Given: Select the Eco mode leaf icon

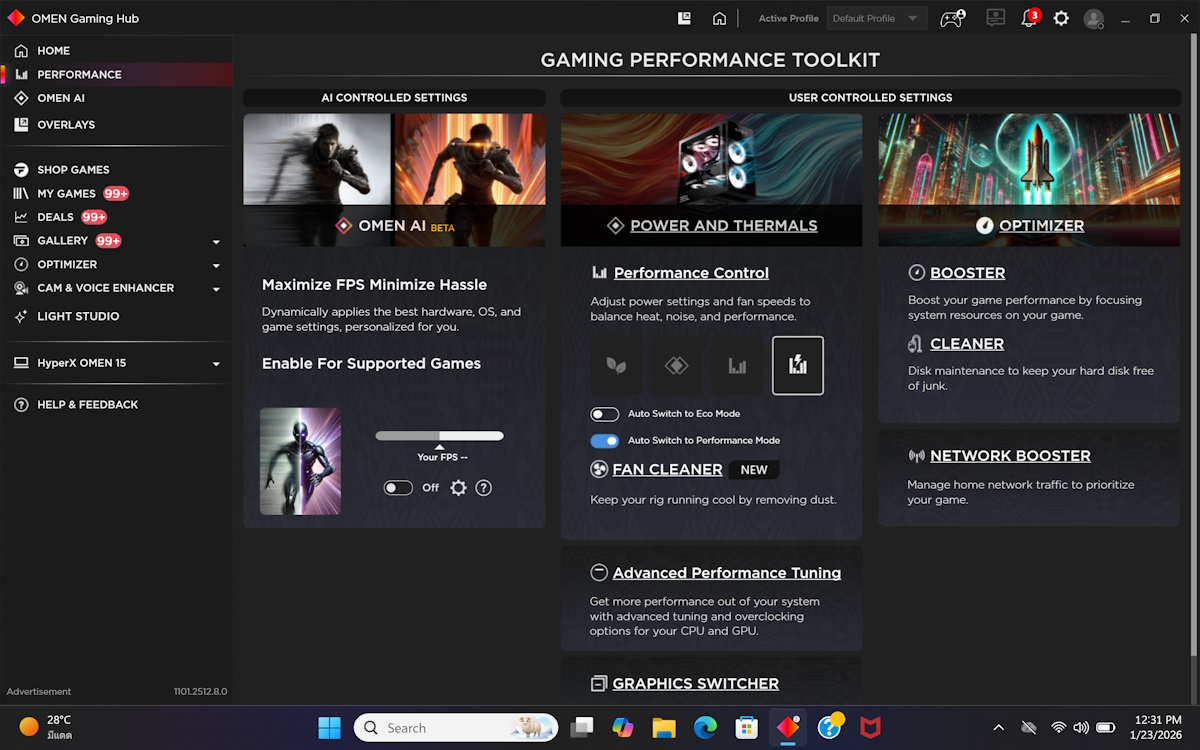Looking at the screenshot, I should [616, 366].
